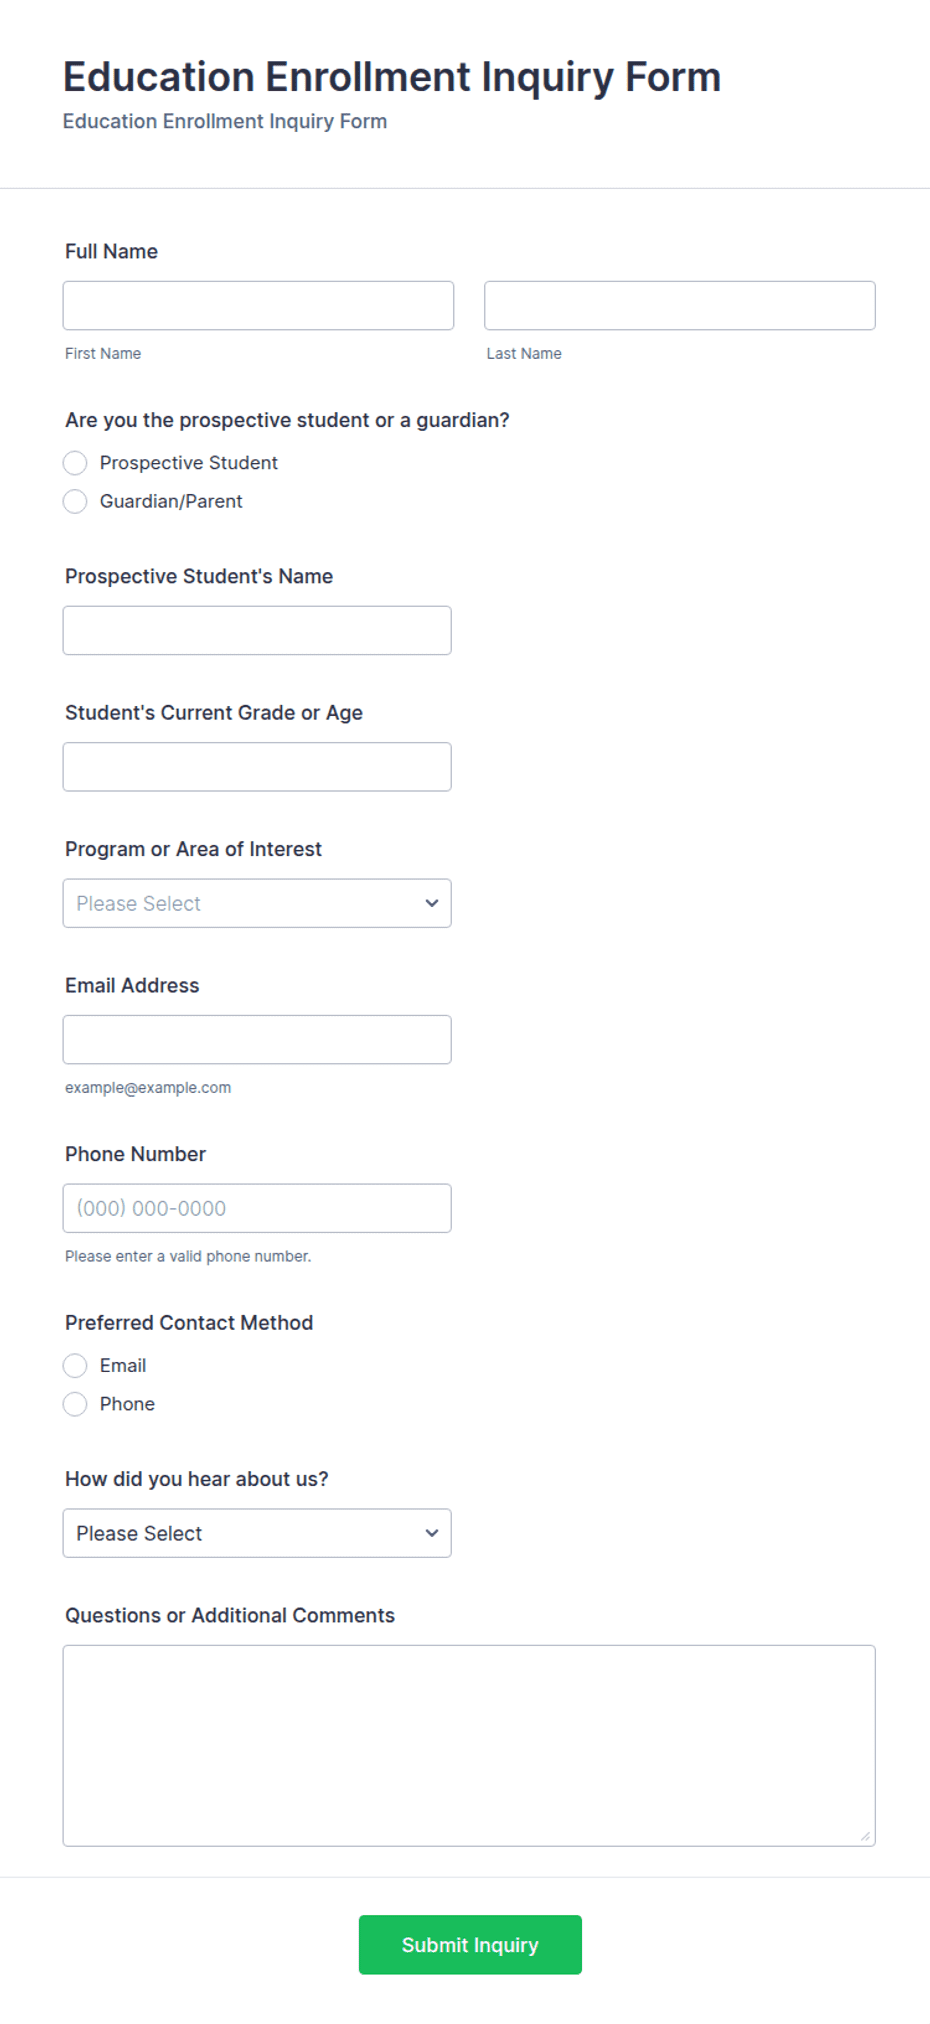Click the Last Name input field
This screenshot has width=930, height=2024.
(x=680, y=305)
